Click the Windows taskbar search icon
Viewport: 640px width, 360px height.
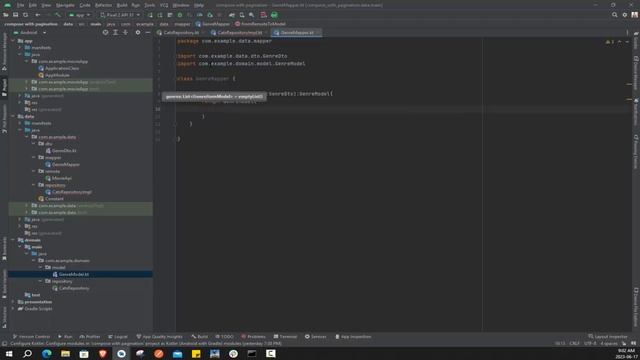click(x=28, y=353)
